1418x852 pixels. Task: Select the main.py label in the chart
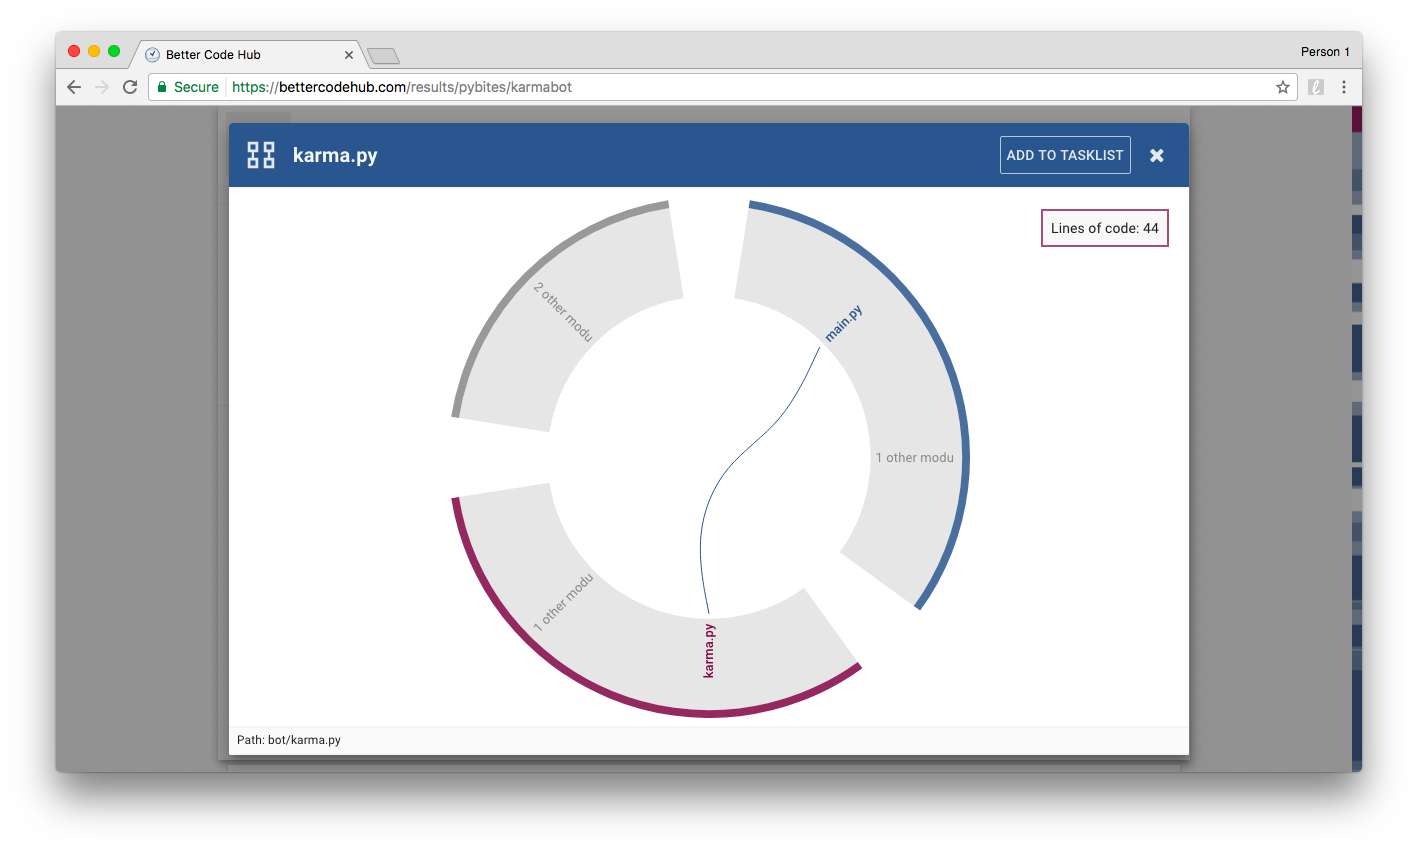843,324
